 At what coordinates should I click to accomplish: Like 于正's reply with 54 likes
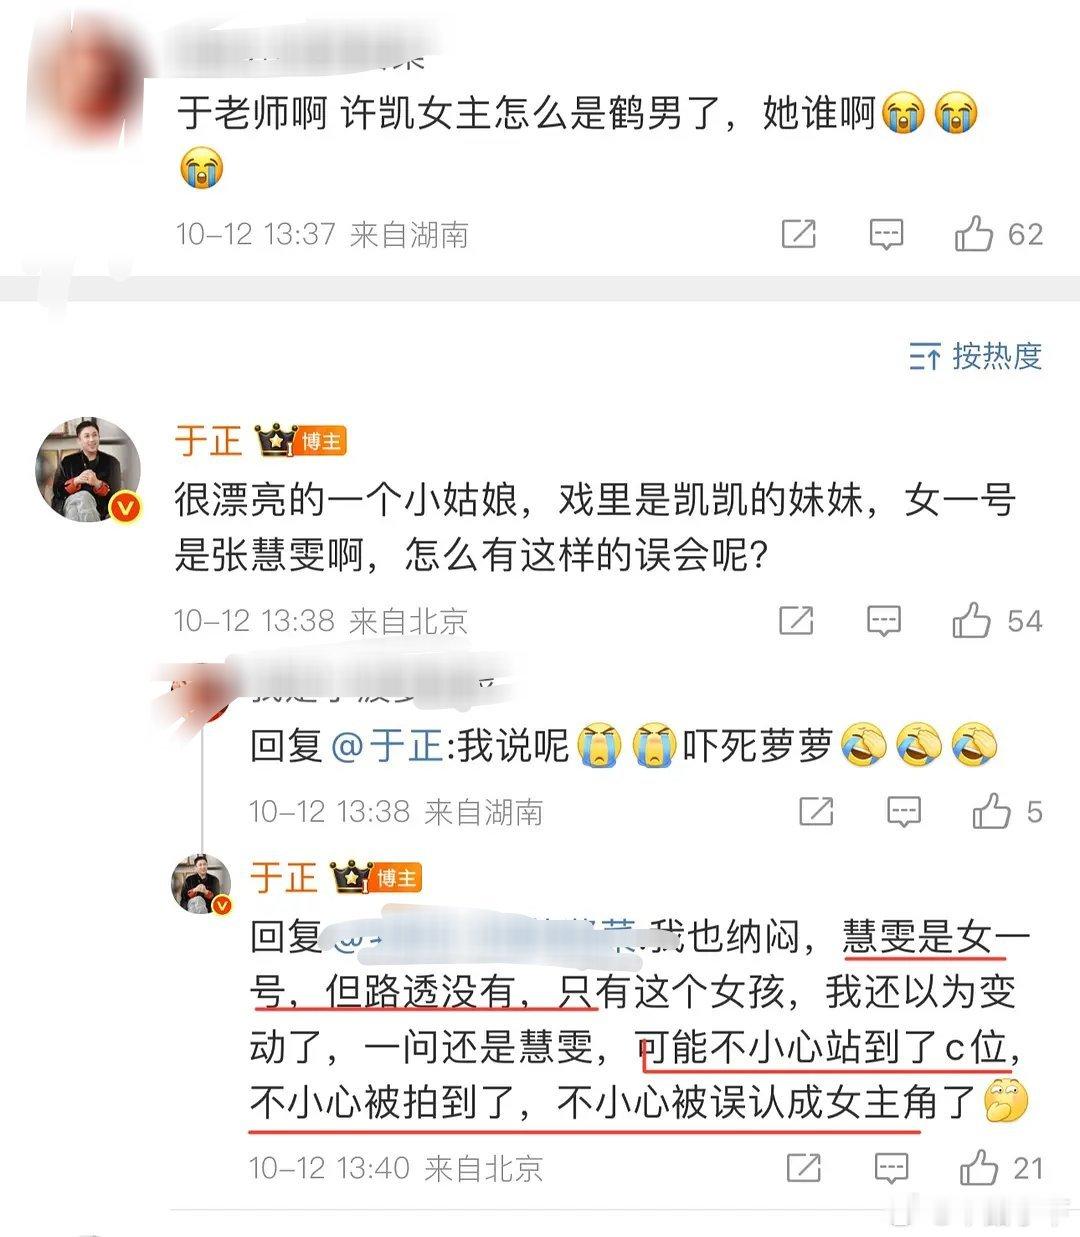pyautogui.click(x=971, y=621)
